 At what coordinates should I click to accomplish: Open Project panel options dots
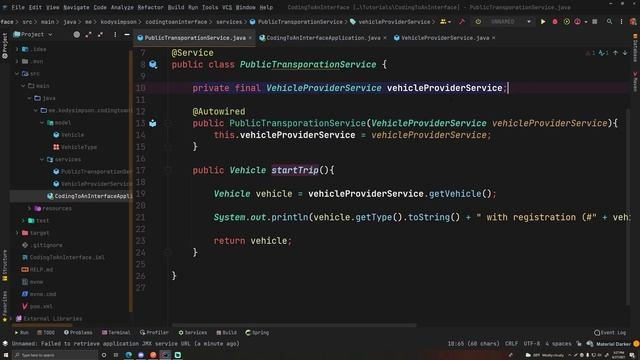115,35
